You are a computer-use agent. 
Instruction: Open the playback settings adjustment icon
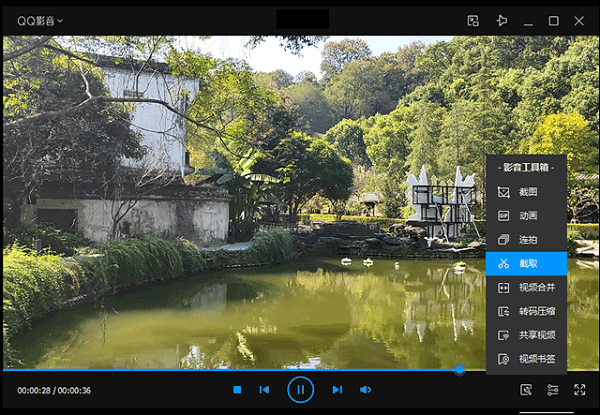(x=552, y=390)
